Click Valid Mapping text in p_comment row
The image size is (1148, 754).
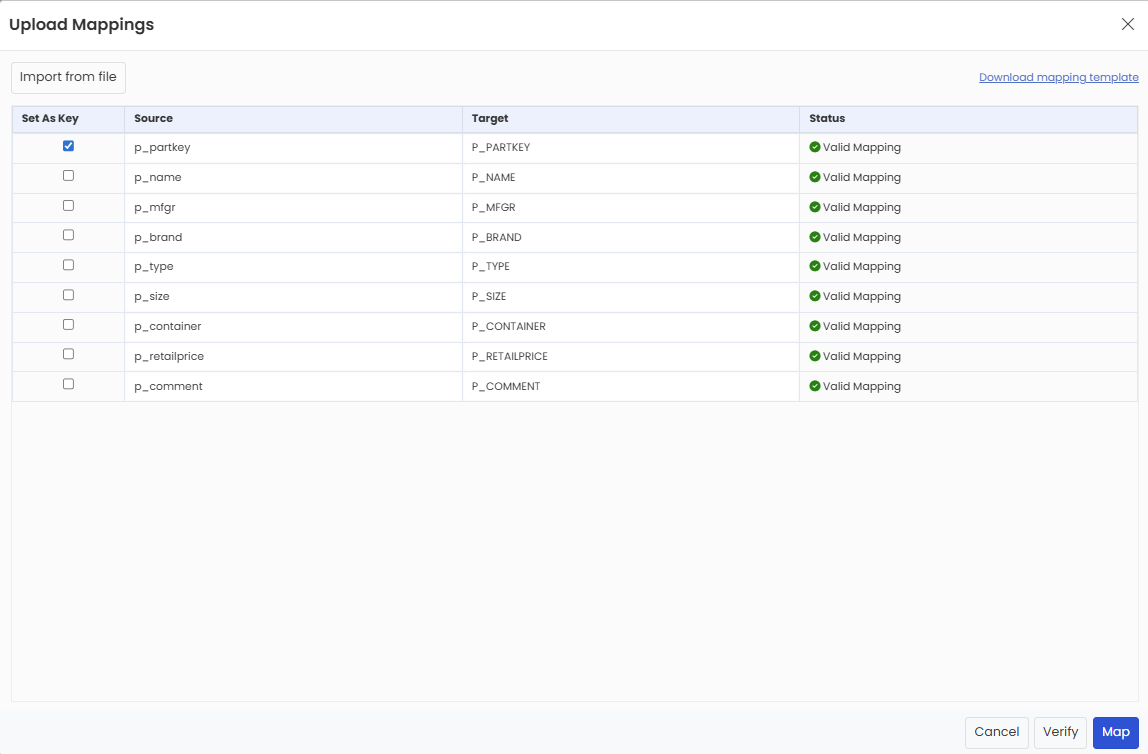(862, 387)
